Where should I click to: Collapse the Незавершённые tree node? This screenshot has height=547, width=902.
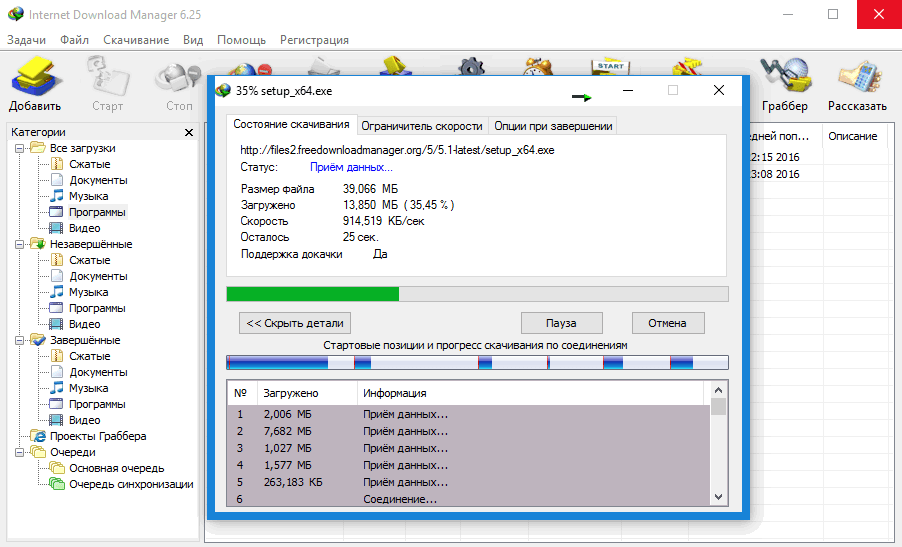(x=19, y=244)
